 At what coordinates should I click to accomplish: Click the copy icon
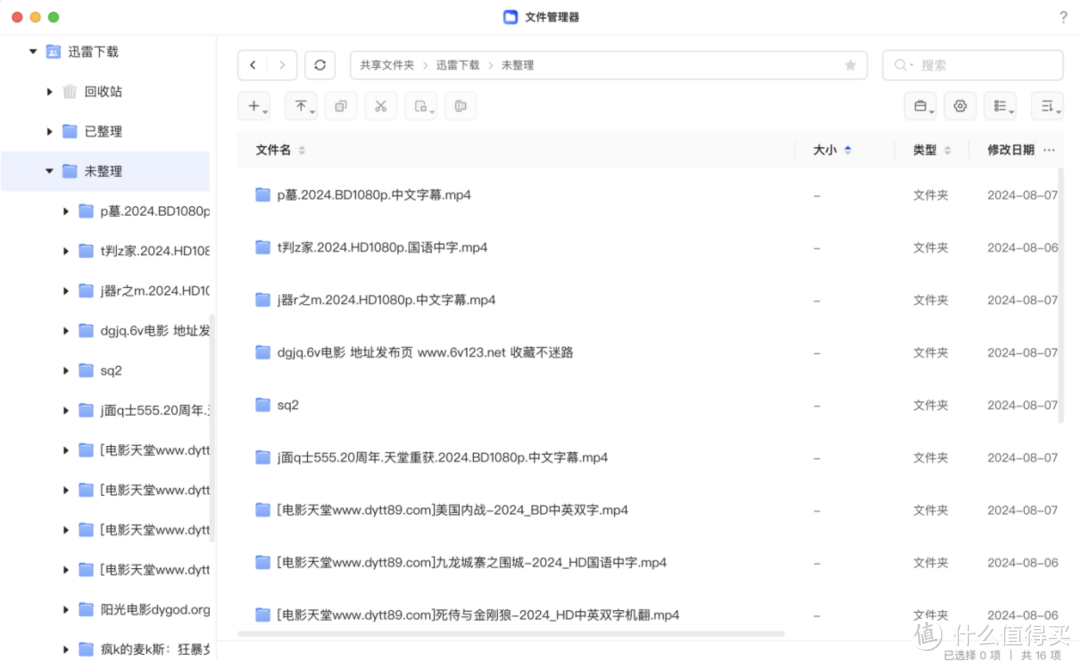(x=340, y=105)
